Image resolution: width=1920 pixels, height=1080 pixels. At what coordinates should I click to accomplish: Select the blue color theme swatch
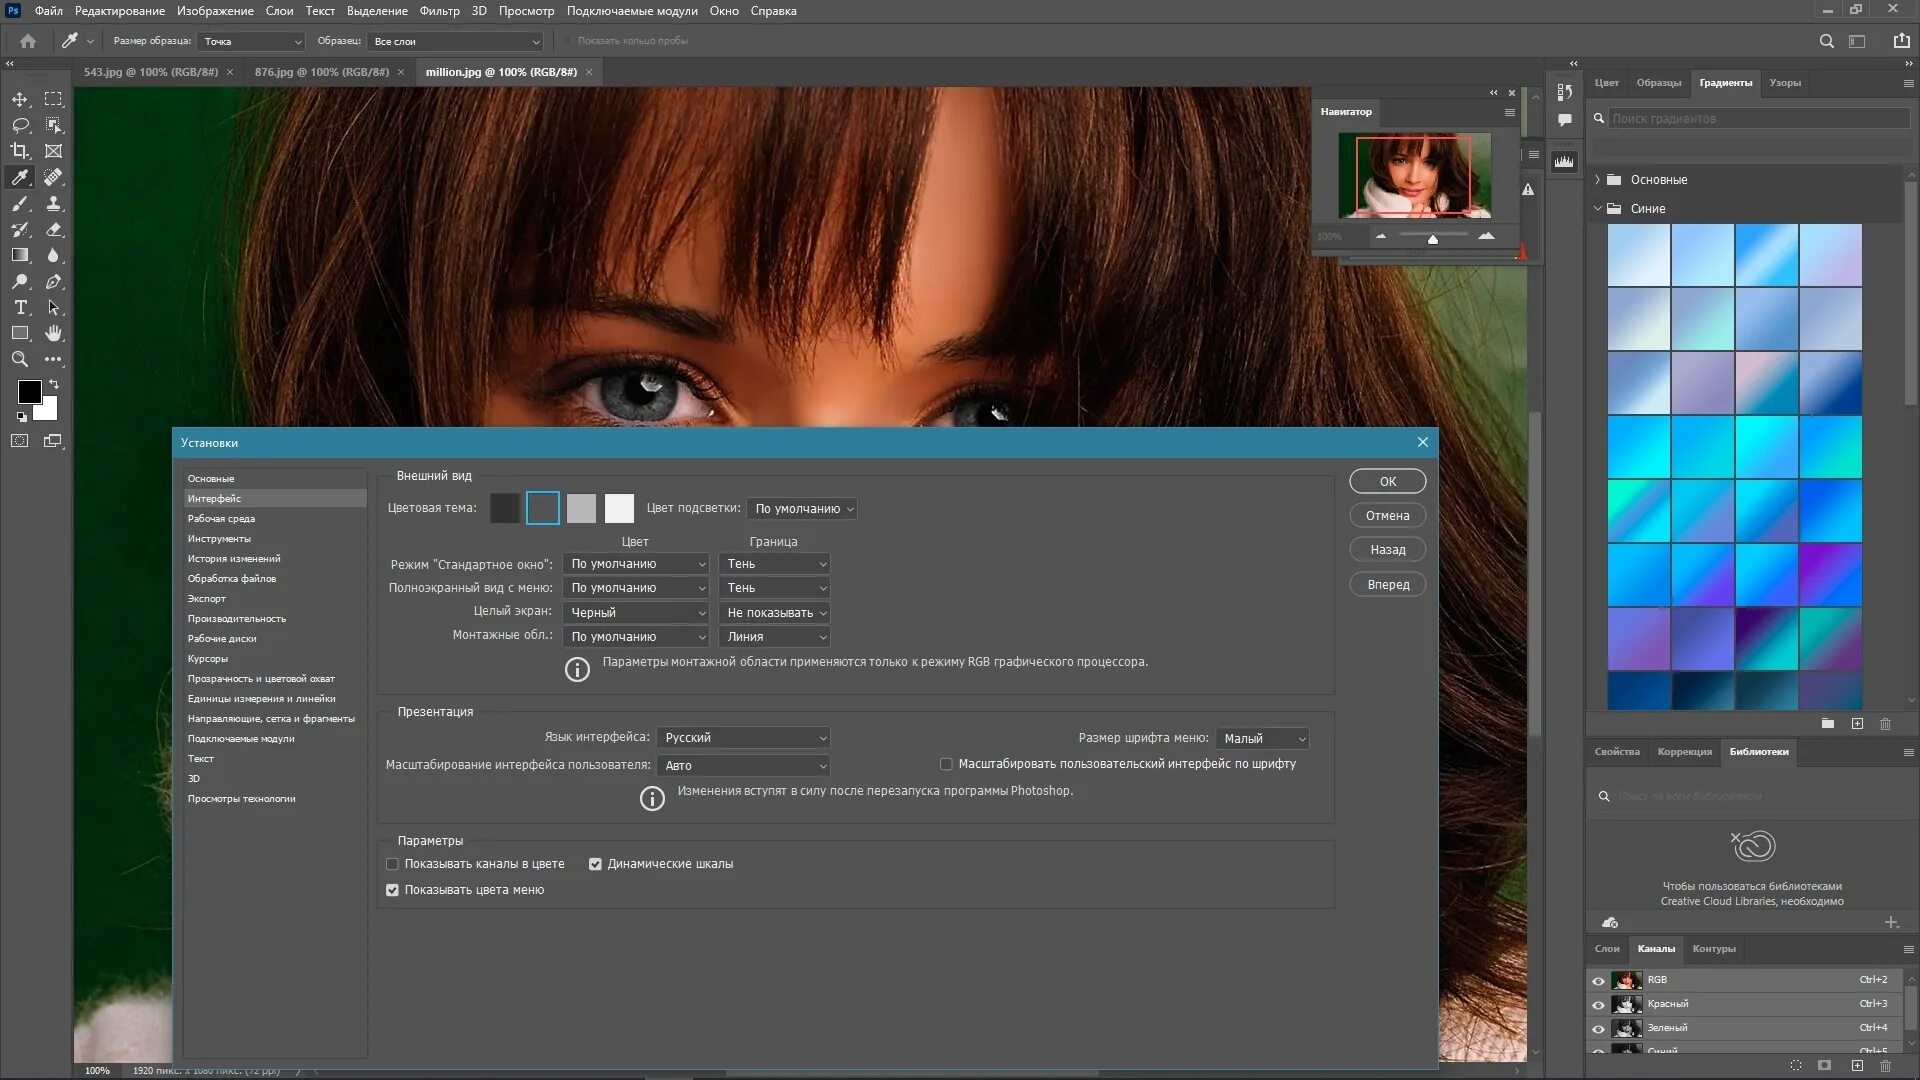tap(542, 508)
